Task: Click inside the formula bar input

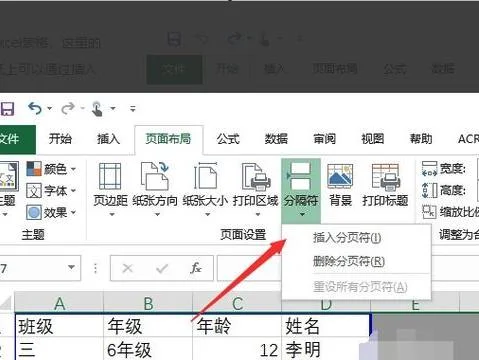Action: [x=250, y=268]
